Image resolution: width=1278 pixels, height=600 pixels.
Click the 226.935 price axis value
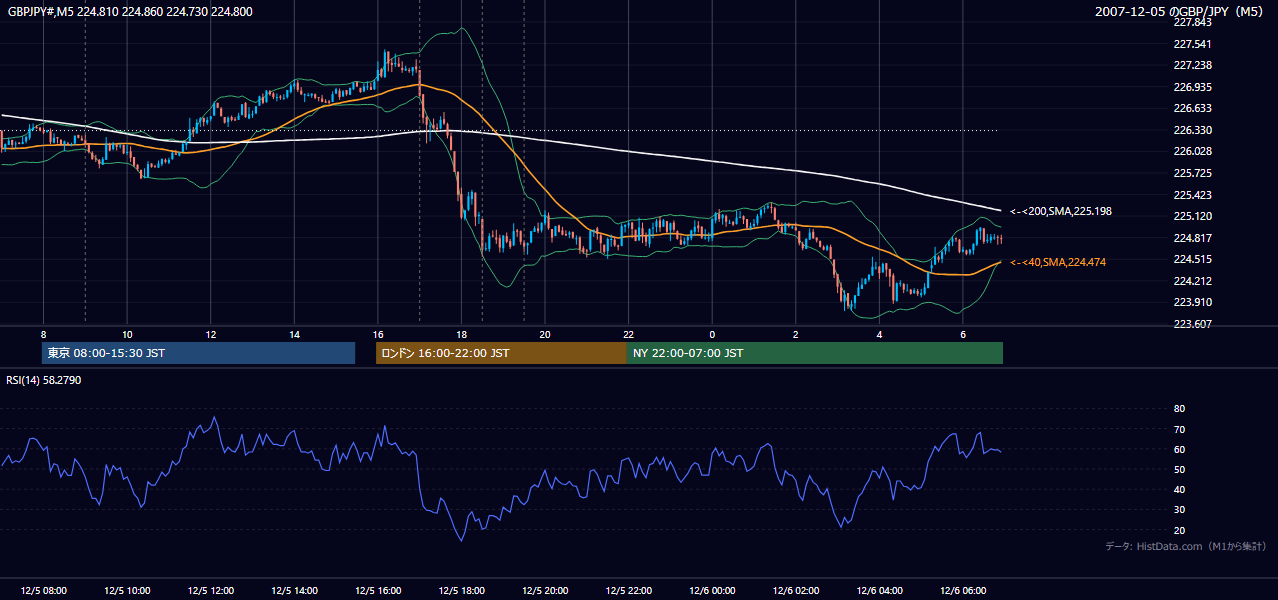pyautogui.click(x=1193, y=87)
